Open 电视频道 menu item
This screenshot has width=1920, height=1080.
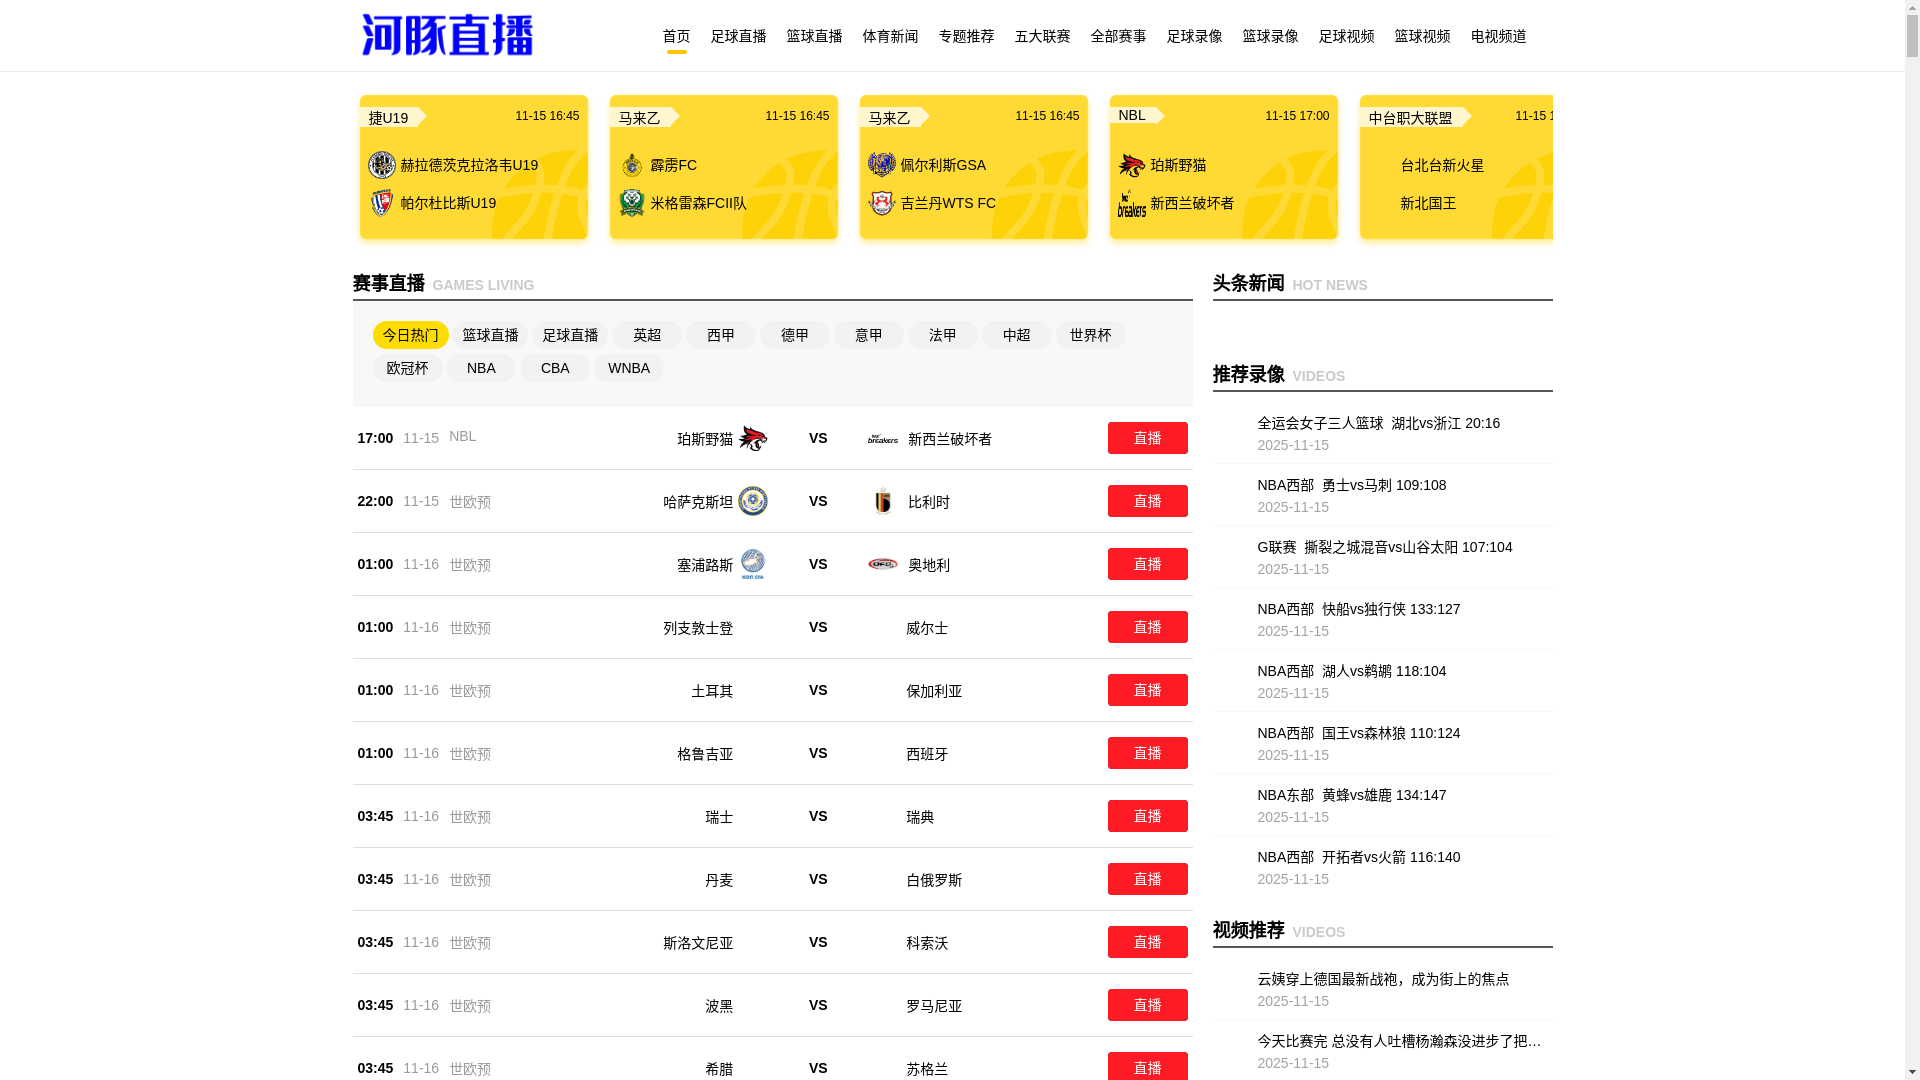tap(1498, 36)
